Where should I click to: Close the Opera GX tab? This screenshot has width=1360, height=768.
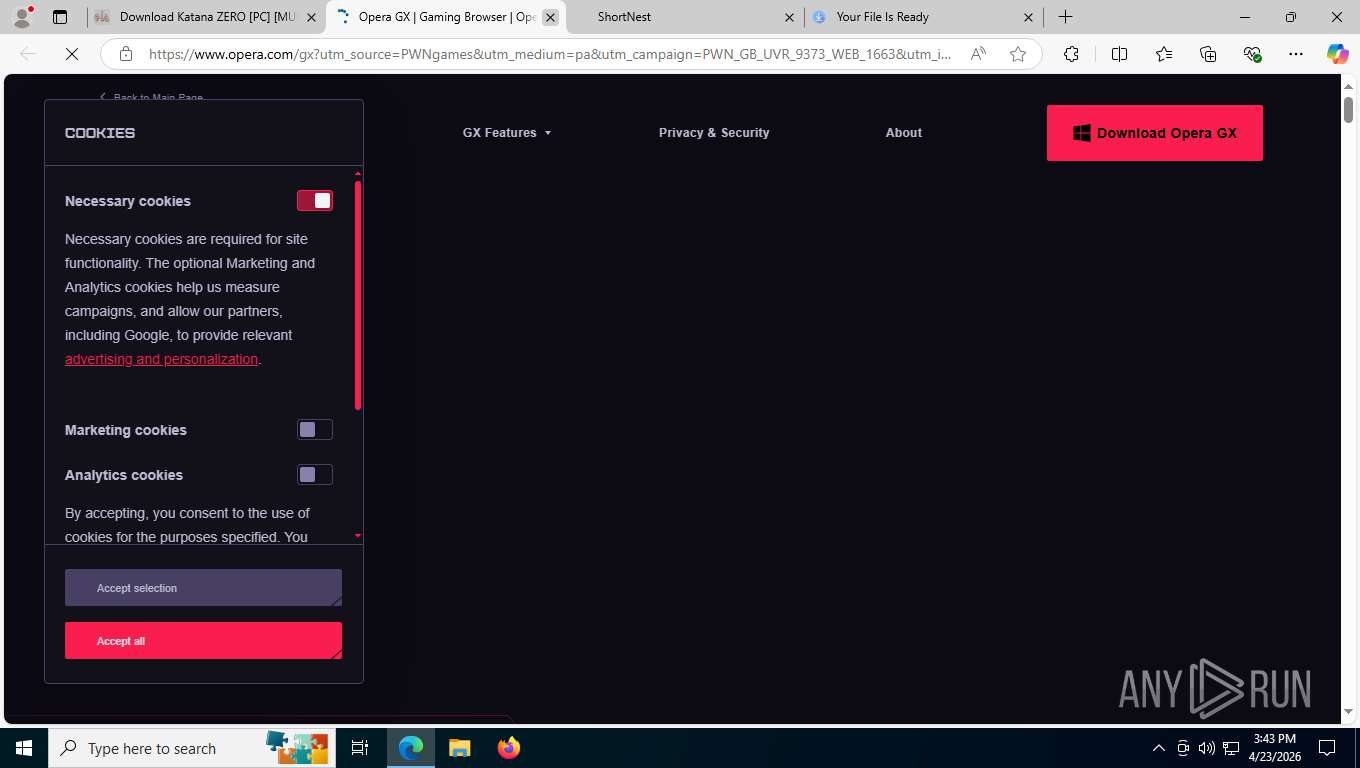[550, 17]
